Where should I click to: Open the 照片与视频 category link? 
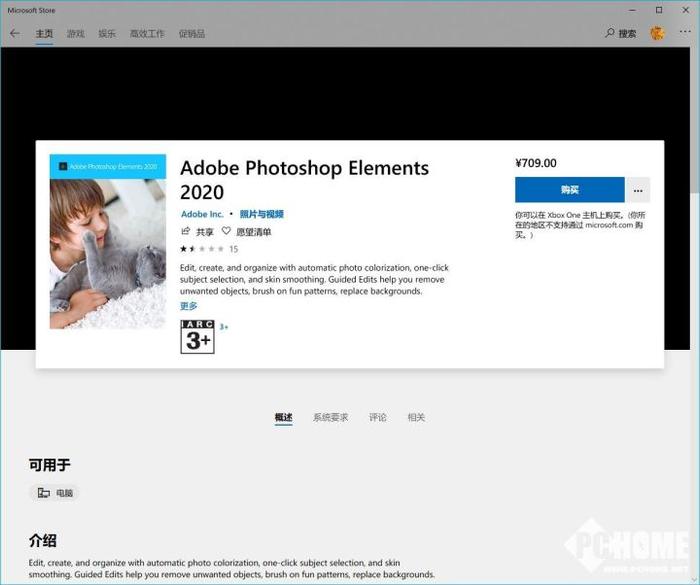point(262,214)
